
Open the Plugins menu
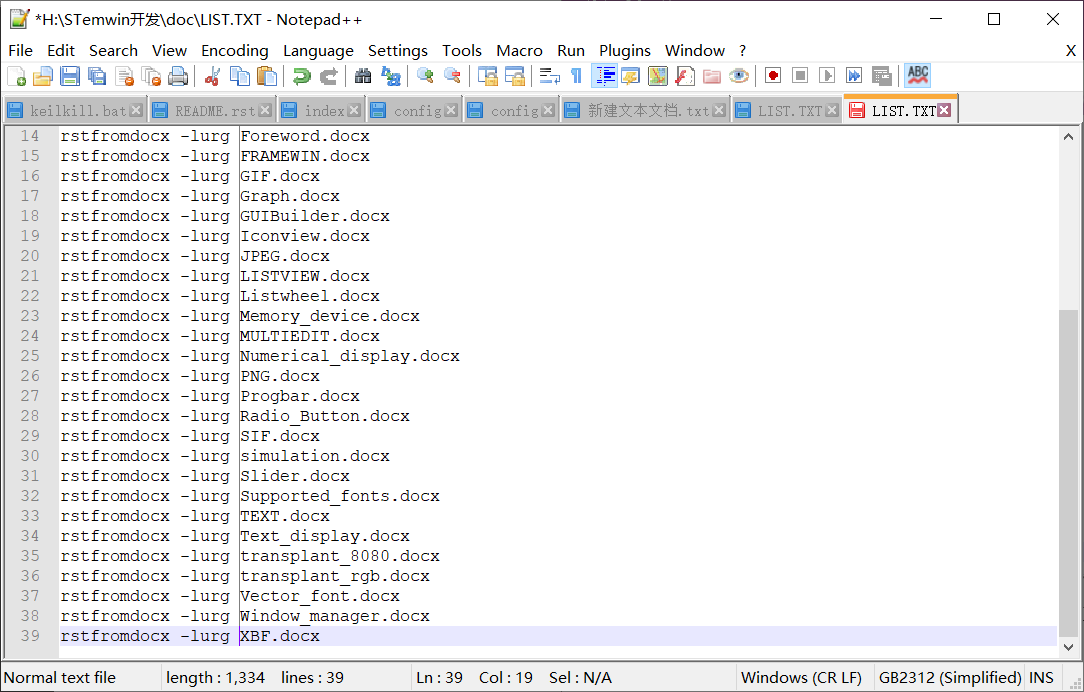pos(624,50)
